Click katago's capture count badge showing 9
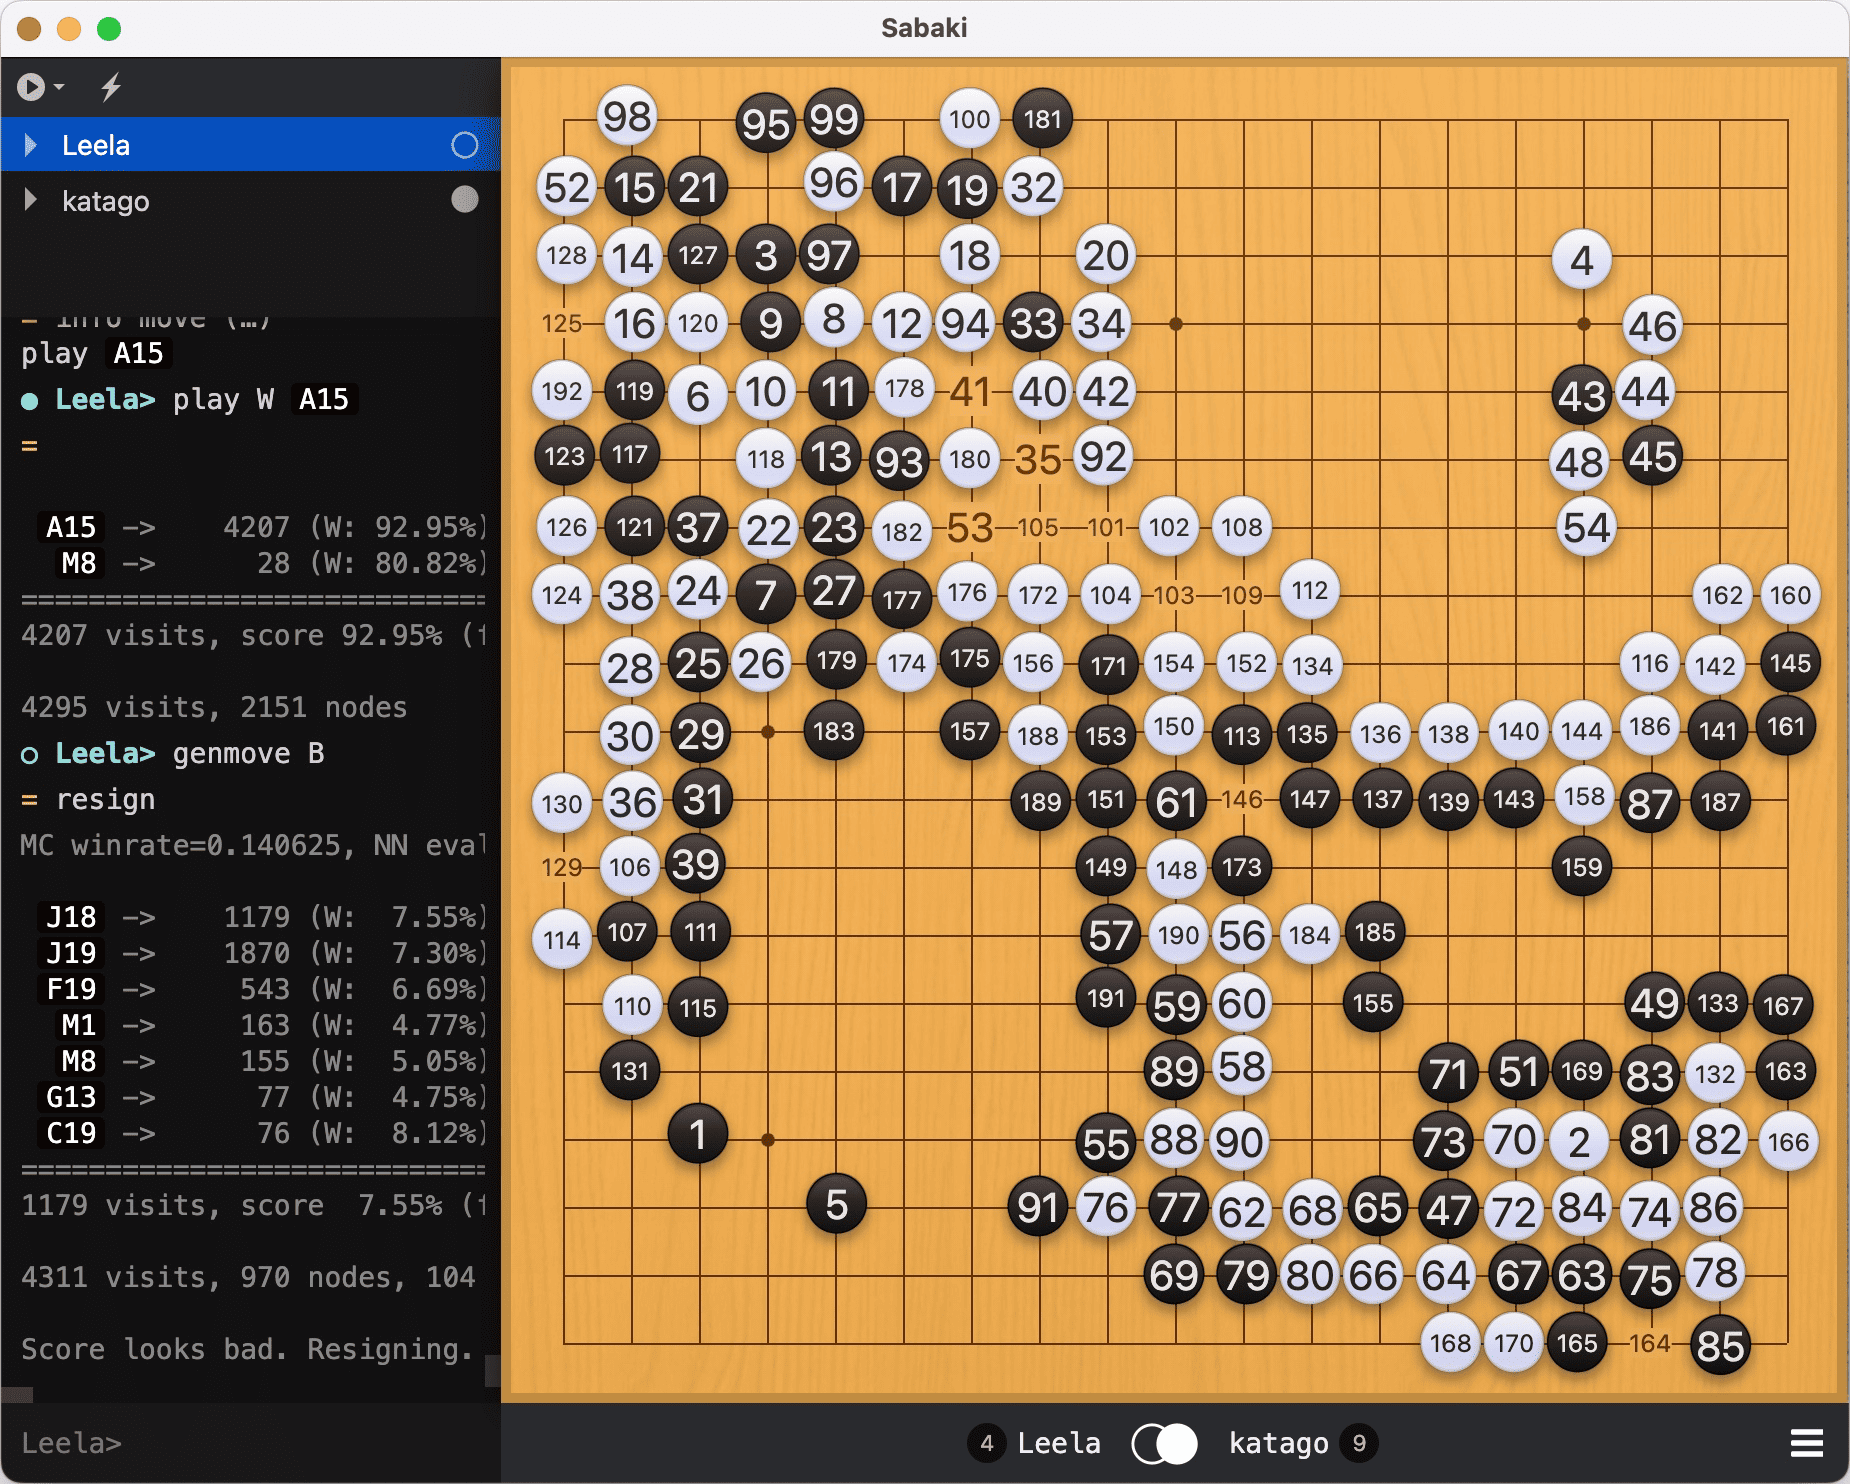Screen dimensions: 1850x1484 click(x=1359, y=1443)
